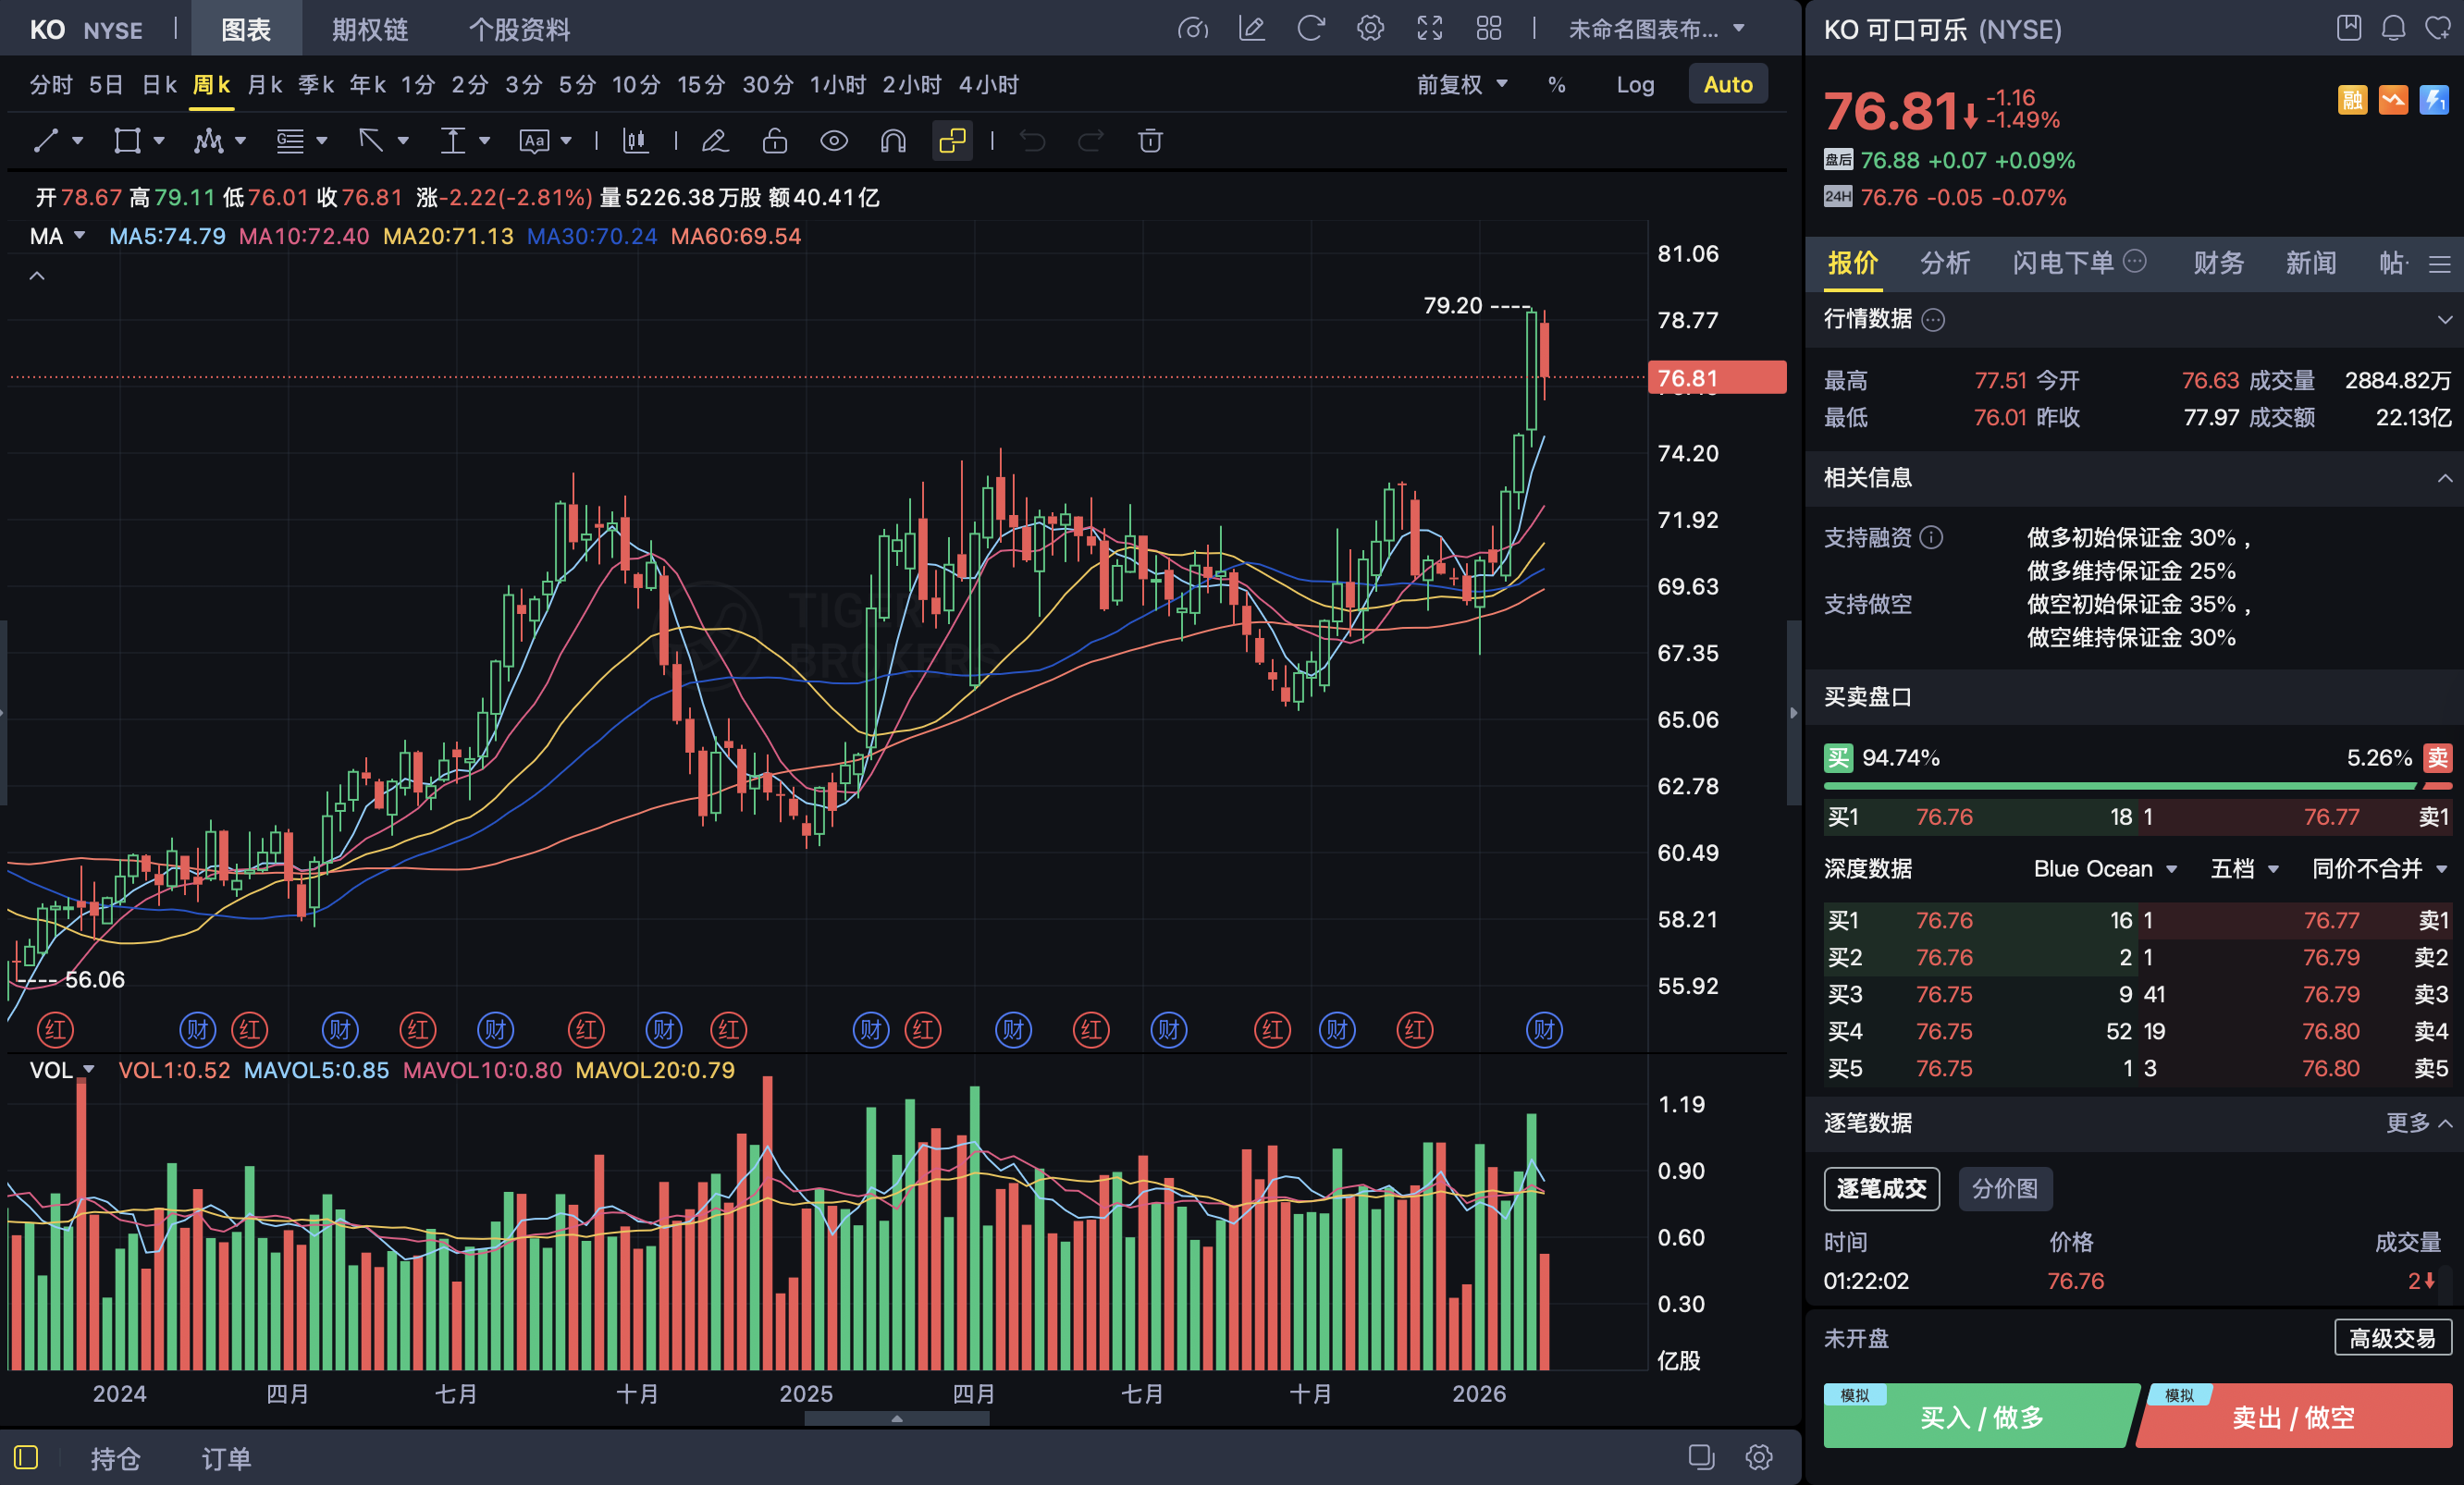Image resolution: width=2464 pixels, height=1485 pixels.
Task: Toggle Log scale on chart
Action: point(1635,85)
